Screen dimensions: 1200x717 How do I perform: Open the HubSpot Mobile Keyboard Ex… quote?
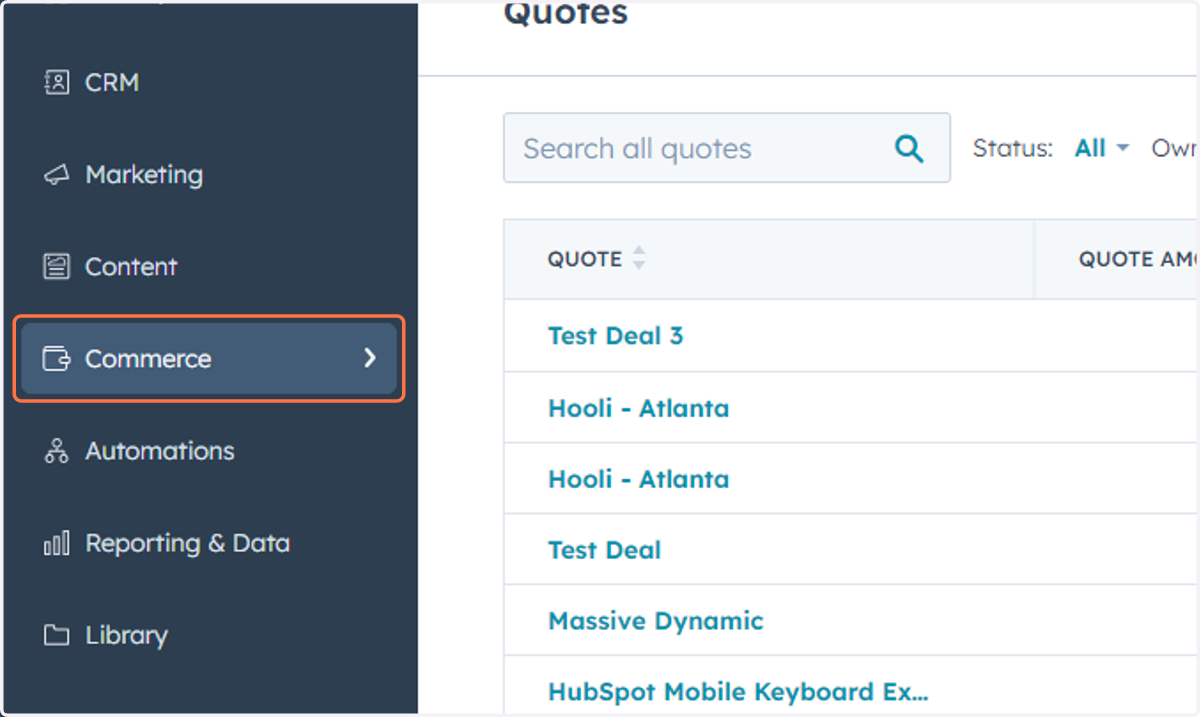pos(738,692)
